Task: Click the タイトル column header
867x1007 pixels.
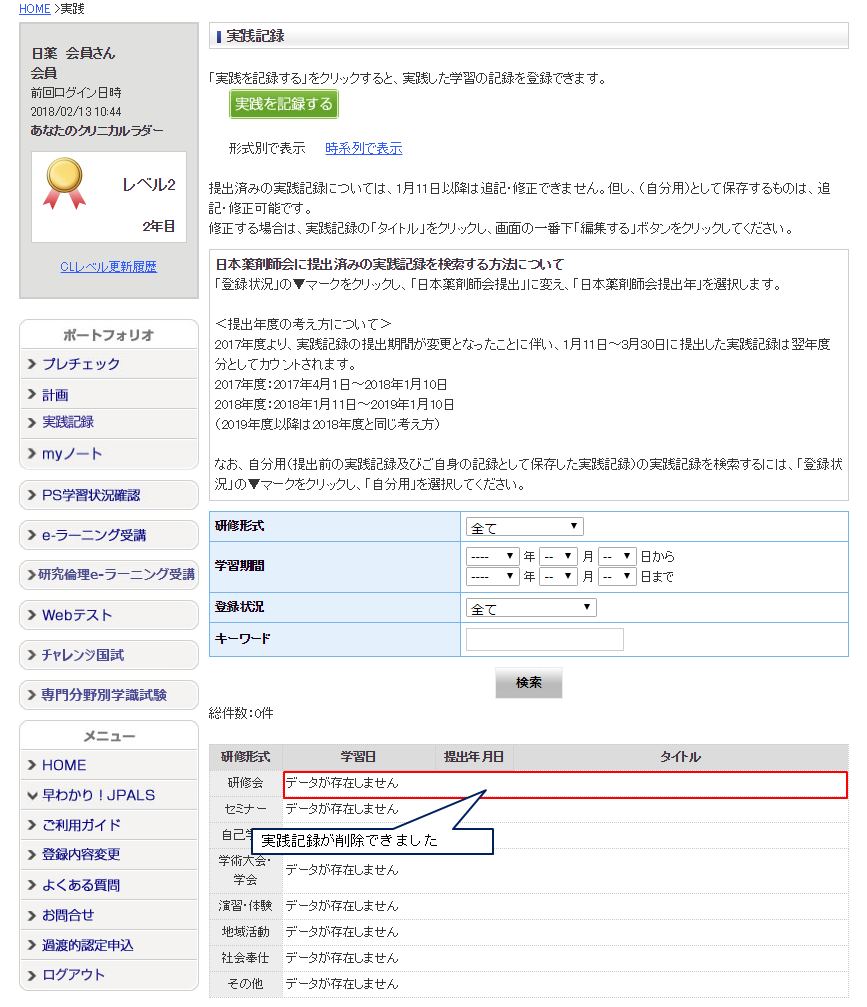Action: 680,757
